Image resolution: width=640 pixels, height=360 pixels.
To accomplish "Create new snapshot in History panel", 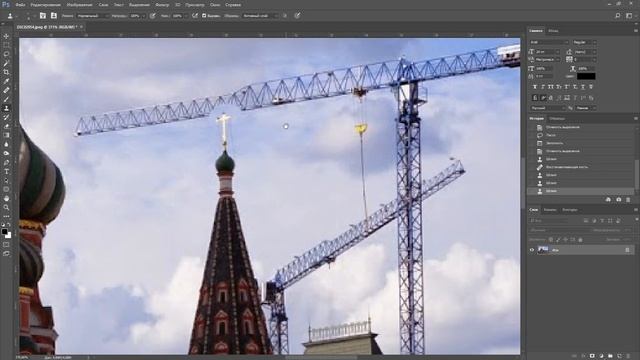I will click(619, 200).
